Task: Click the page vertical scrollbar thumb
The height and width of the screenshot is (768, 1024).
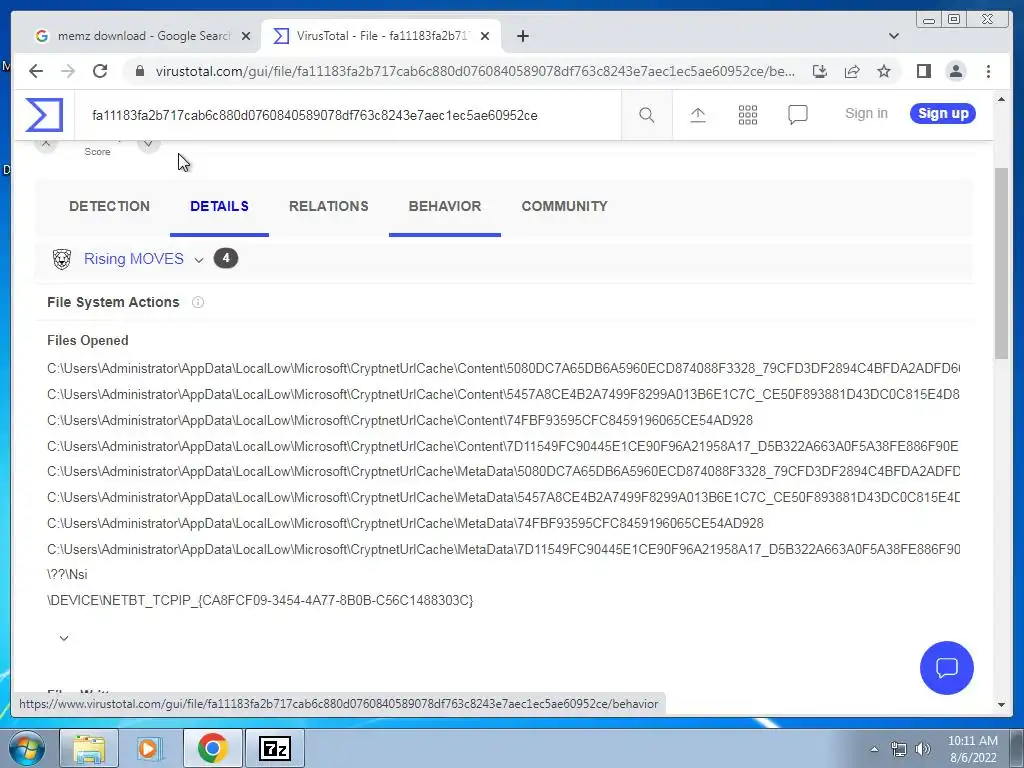Action: coord(1002,263)
